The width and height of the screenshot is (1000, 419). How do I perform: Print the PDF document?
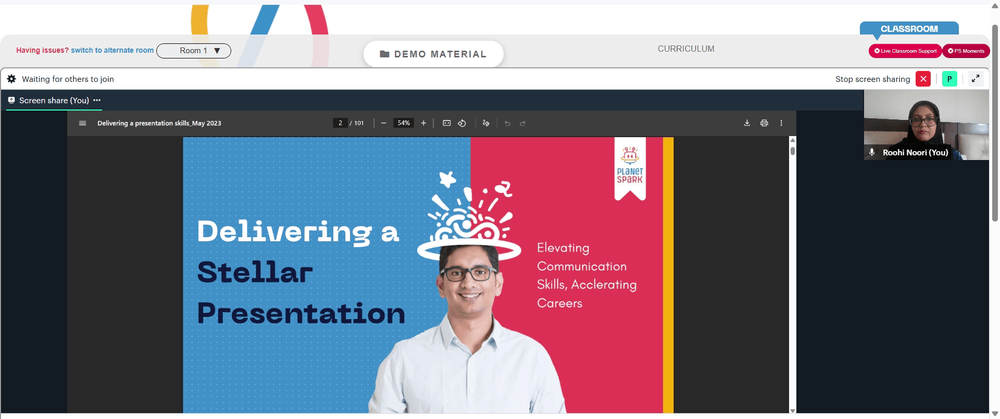pyautogui.click(x=764, y=123)
